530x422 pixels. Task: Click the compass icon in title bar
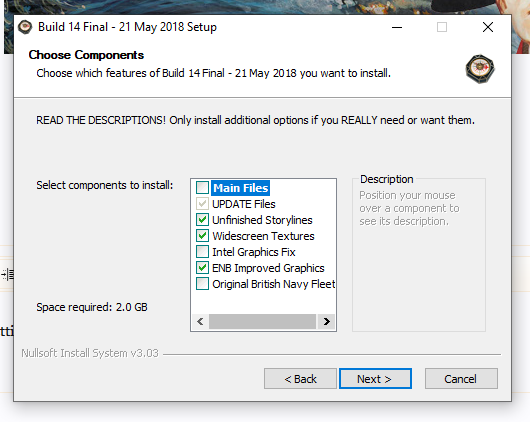(x=25, y=27)
